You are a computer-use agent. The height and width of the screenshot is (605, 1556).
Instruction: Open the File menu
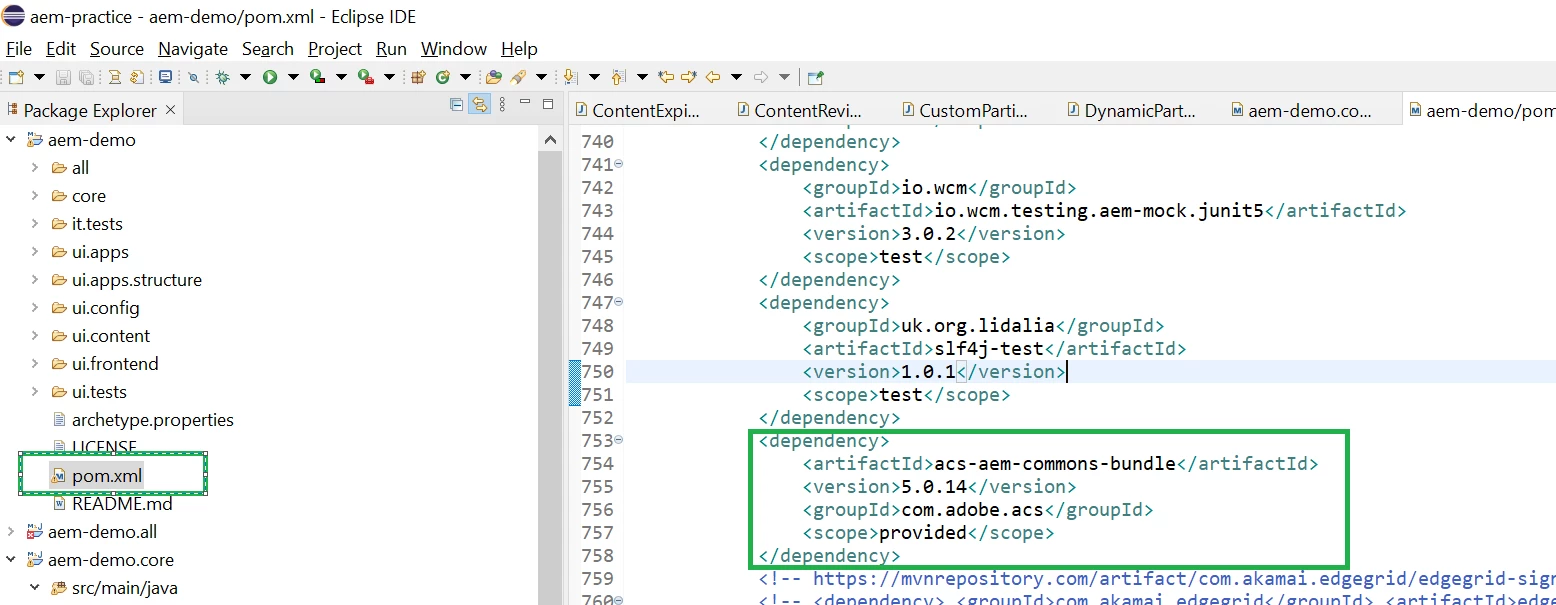[19, 49]
